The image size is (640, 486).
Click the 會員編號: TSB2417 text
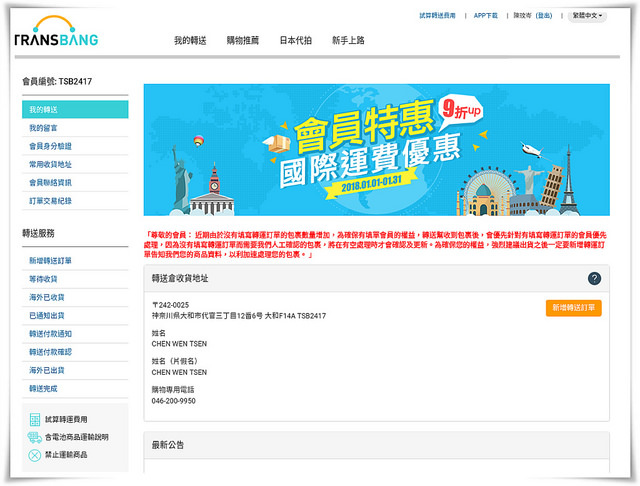[x=57, y=81]
